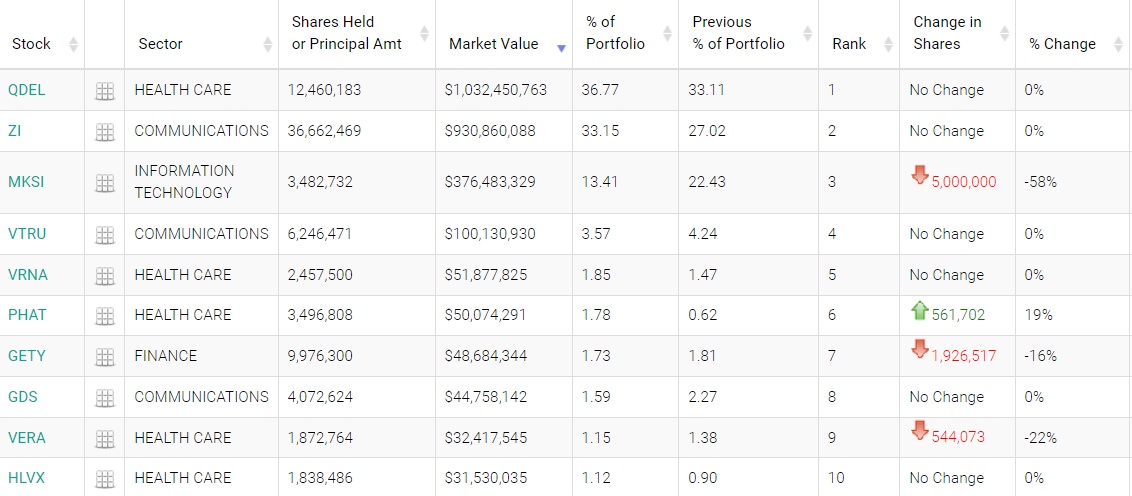Click the VRNA ticker link
1132x496 pixels.
click(x=27, y=275)
